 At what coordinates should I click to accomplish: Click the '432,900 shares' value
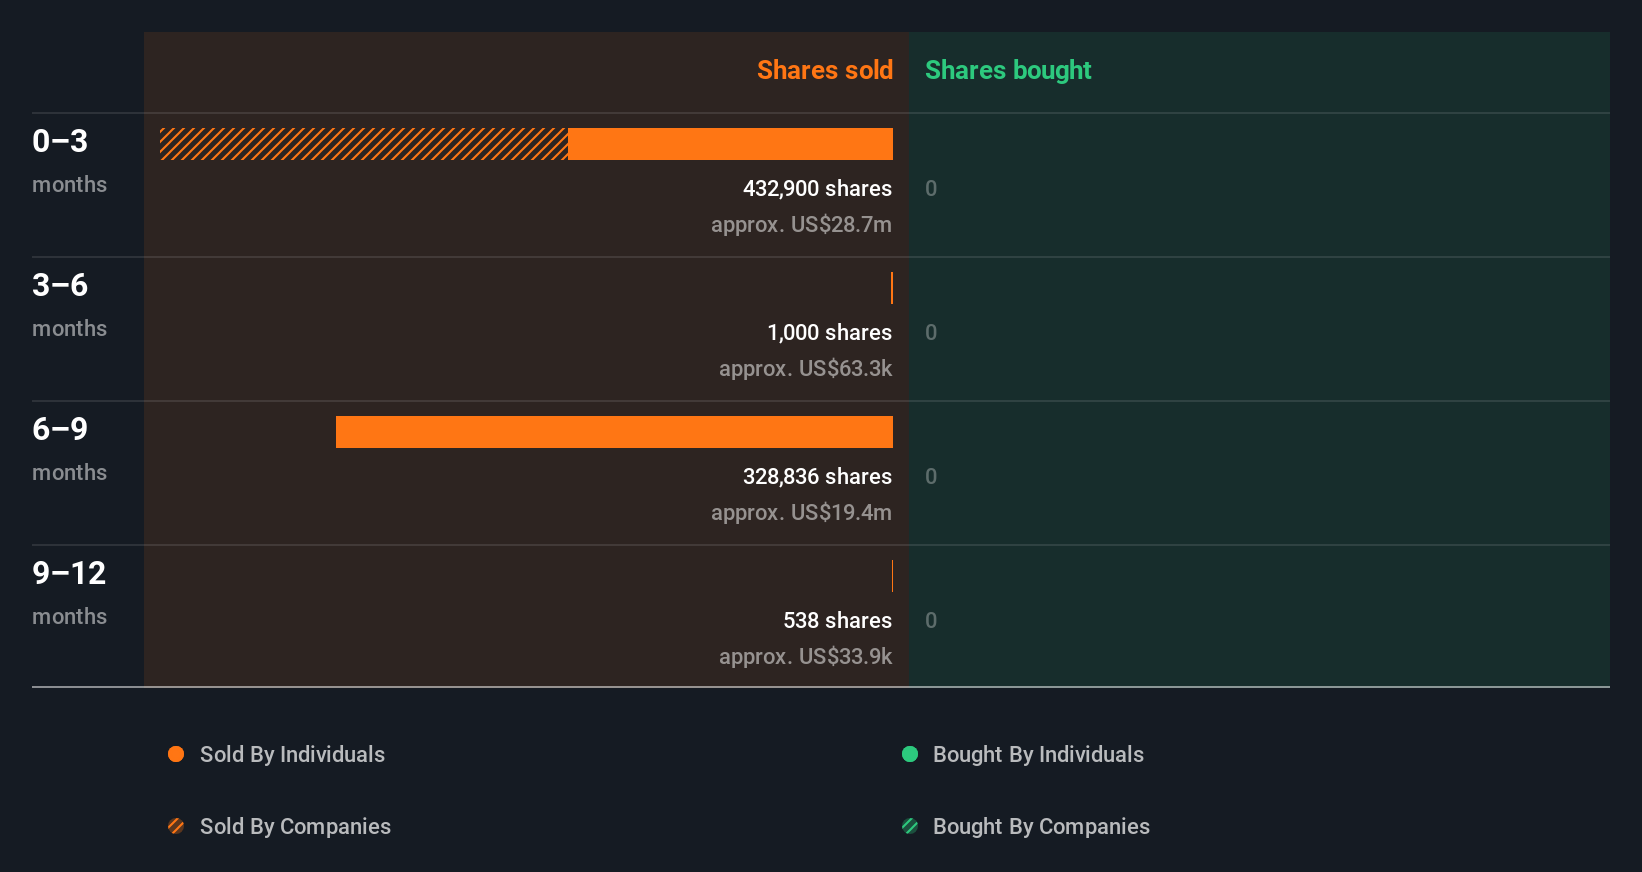tap(817, 189)
